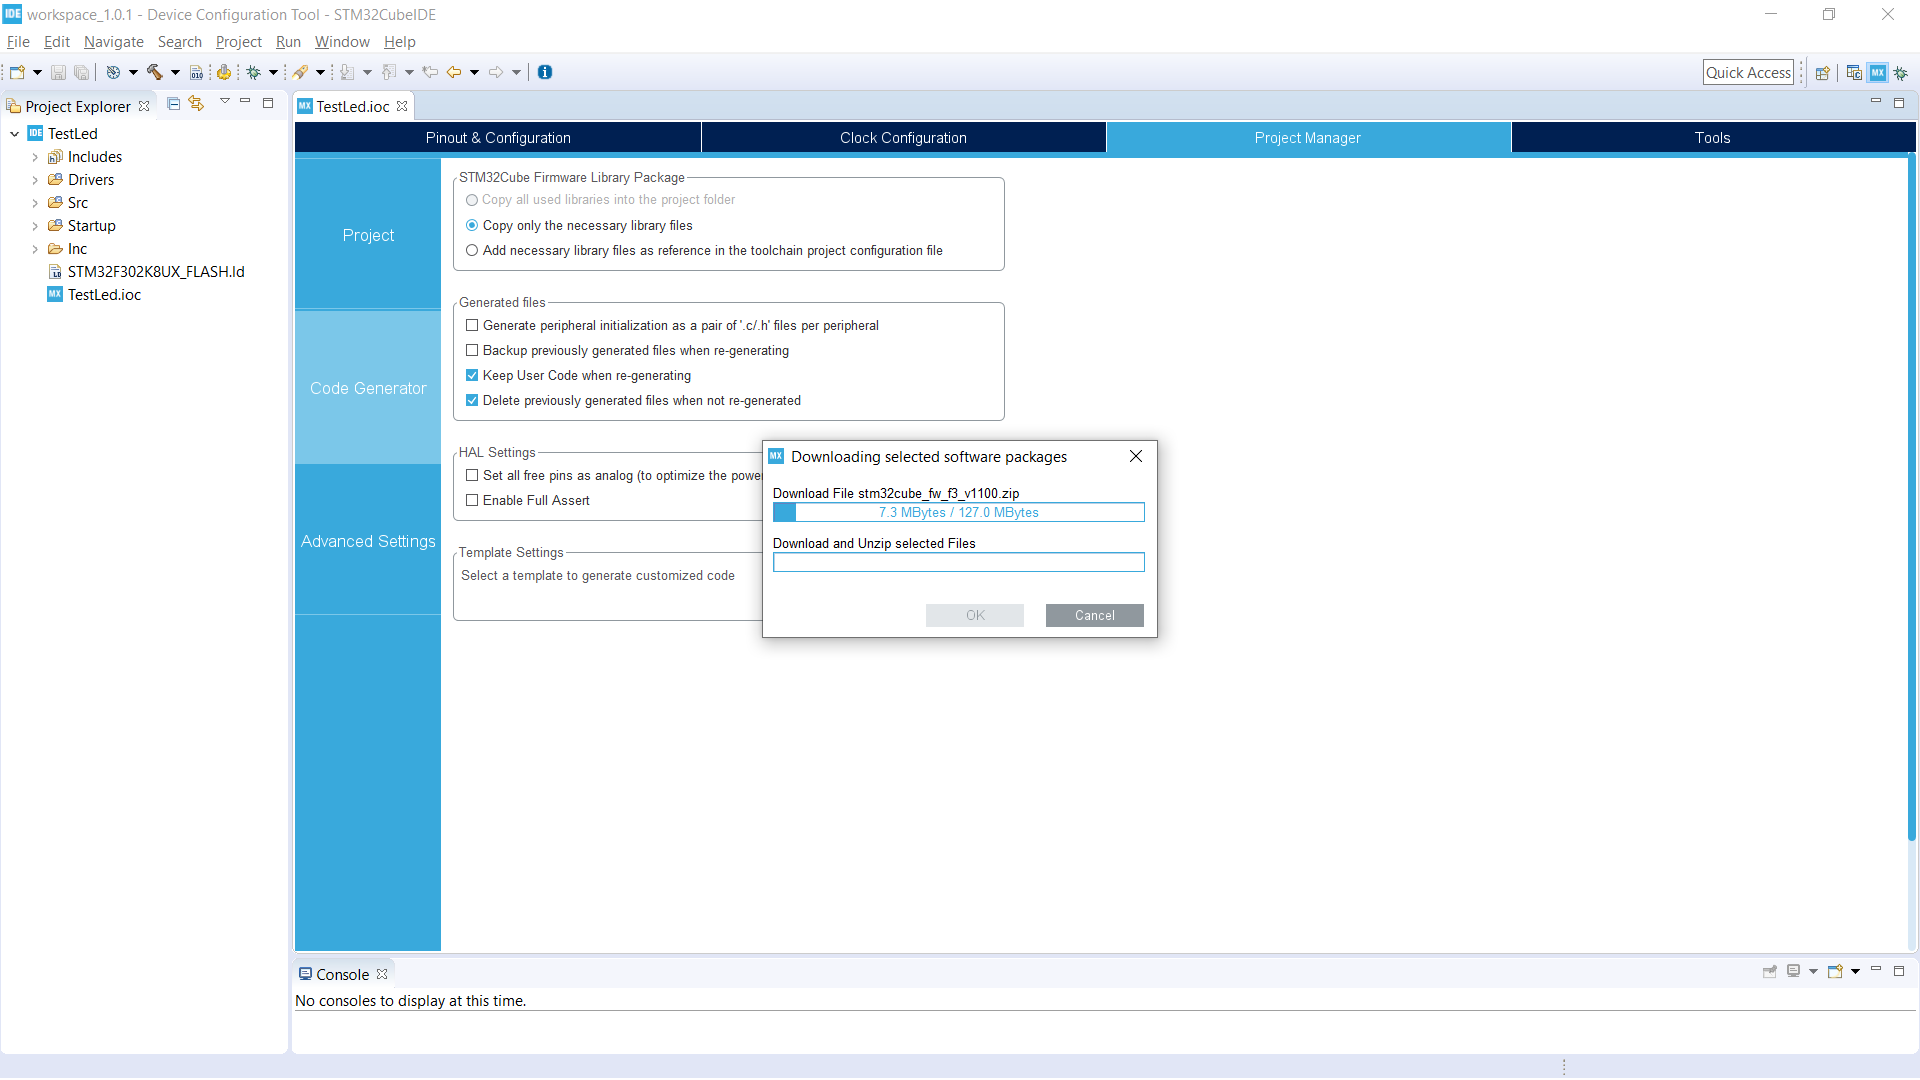The image size is (1920, 1080).
Task: Select TestLed.ioc file in Project Explorer
Action: 104,295
